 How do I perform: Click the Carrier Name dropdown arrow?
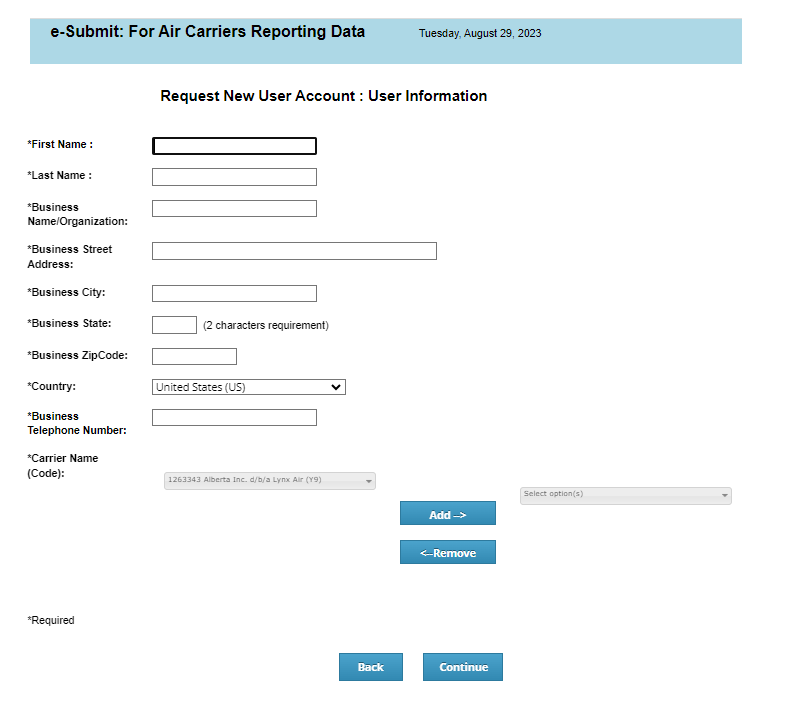(367, 480)
